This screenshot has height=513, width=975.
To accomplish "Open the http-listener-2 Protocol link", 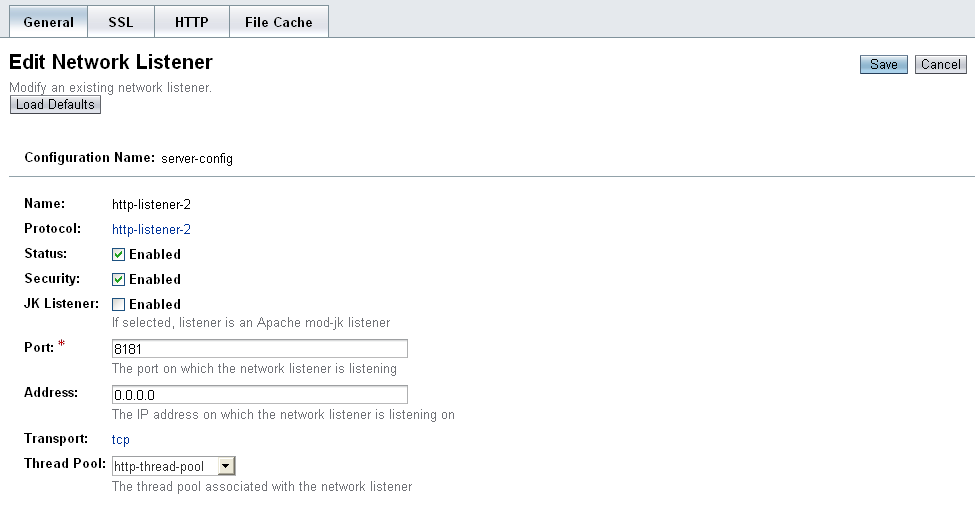I will pos(151,229).
